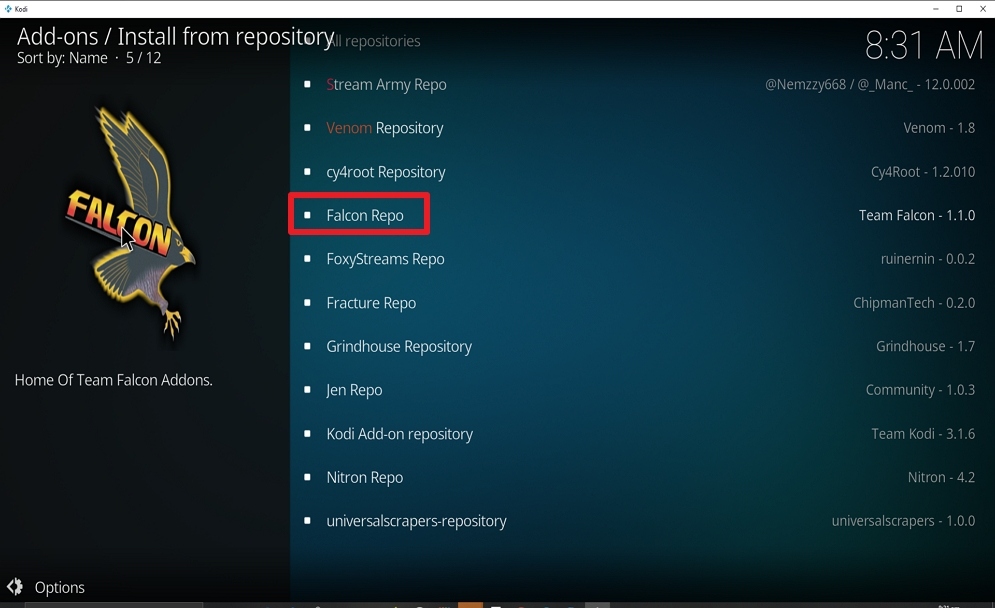This screenshot has width=995, height=608.
Task: Click the universalscrapers - 1.0.0 label
Action: tap(903, 521)
